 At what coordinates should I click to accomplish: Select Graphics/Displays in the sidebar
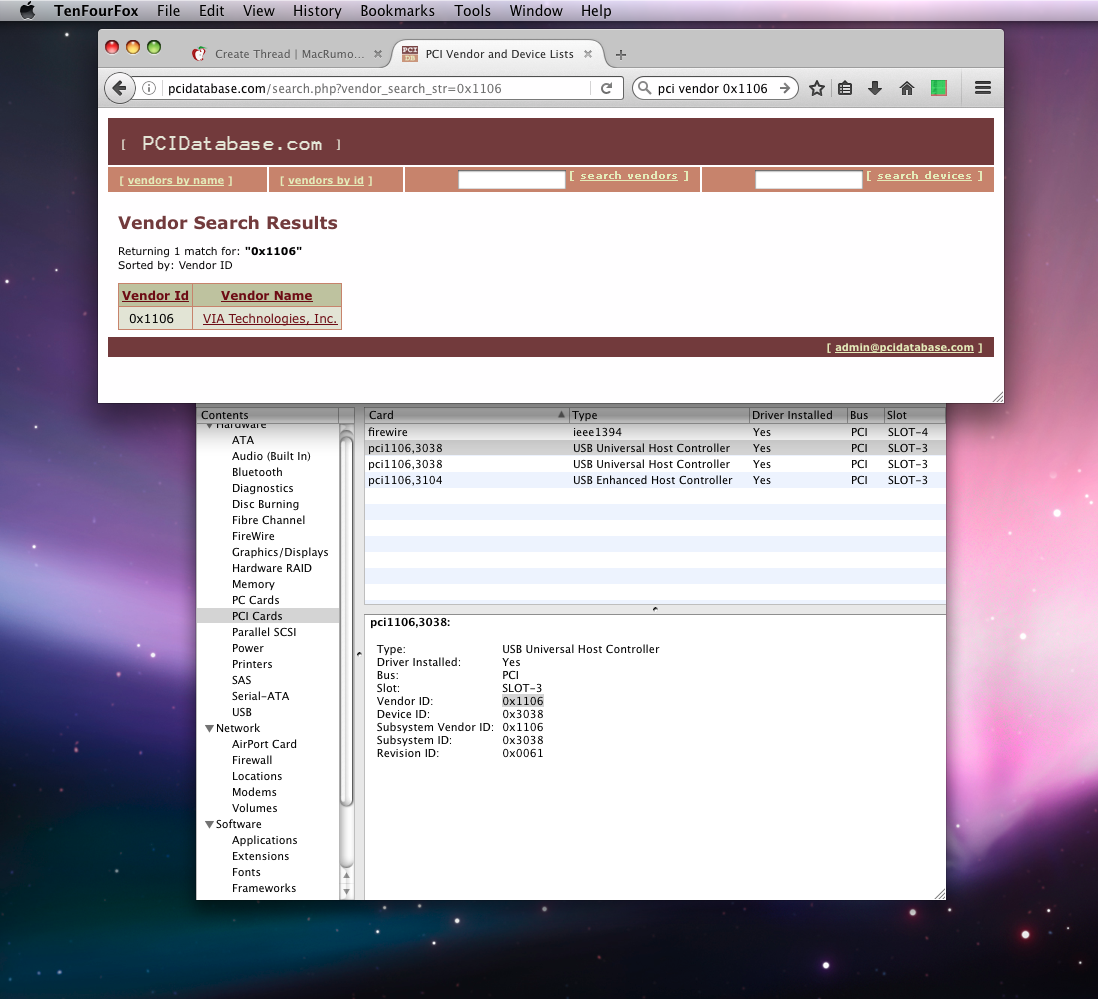(280, 552)
